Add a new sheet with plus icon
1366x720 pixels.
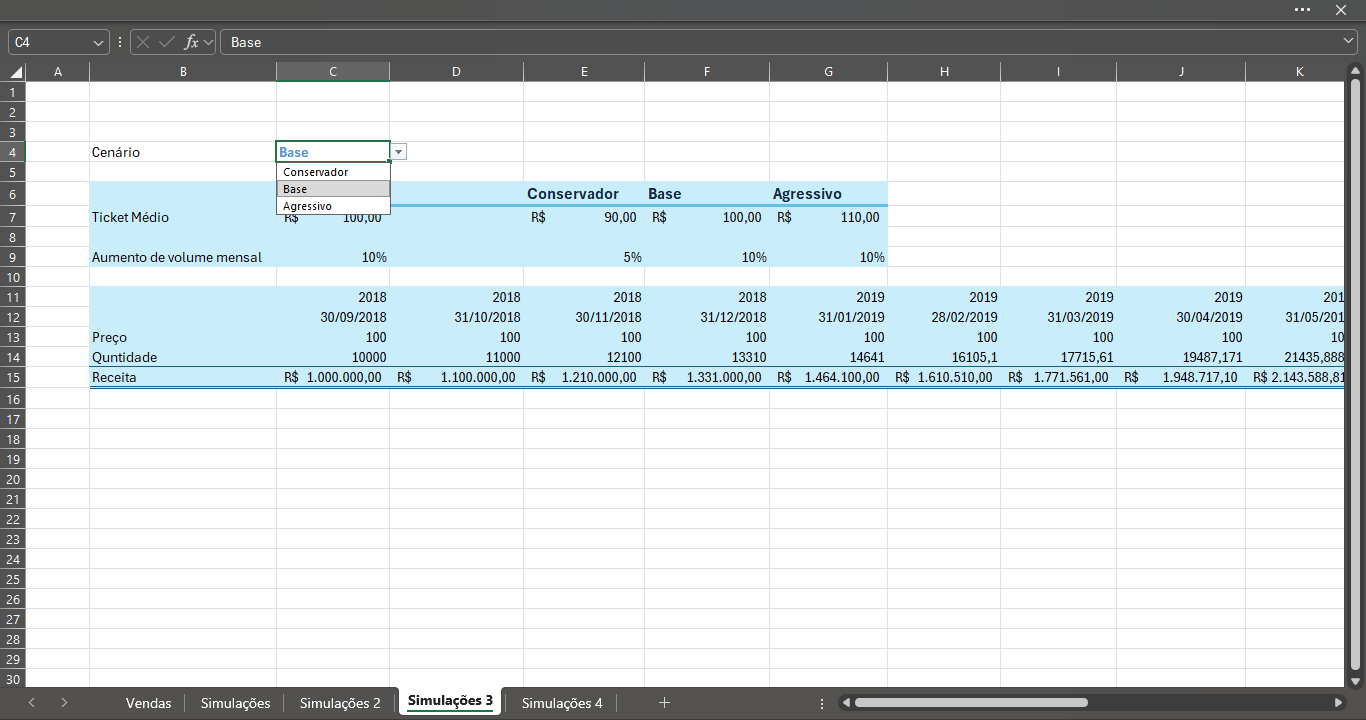click(664, 703)
